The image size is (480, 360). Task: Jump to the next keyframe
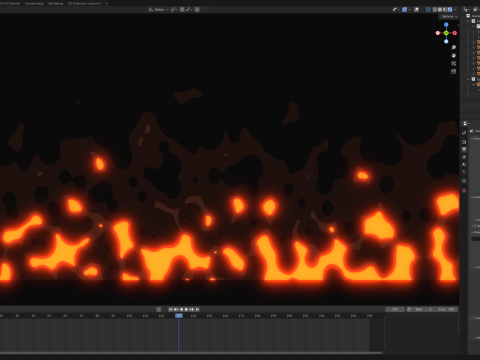192,309
